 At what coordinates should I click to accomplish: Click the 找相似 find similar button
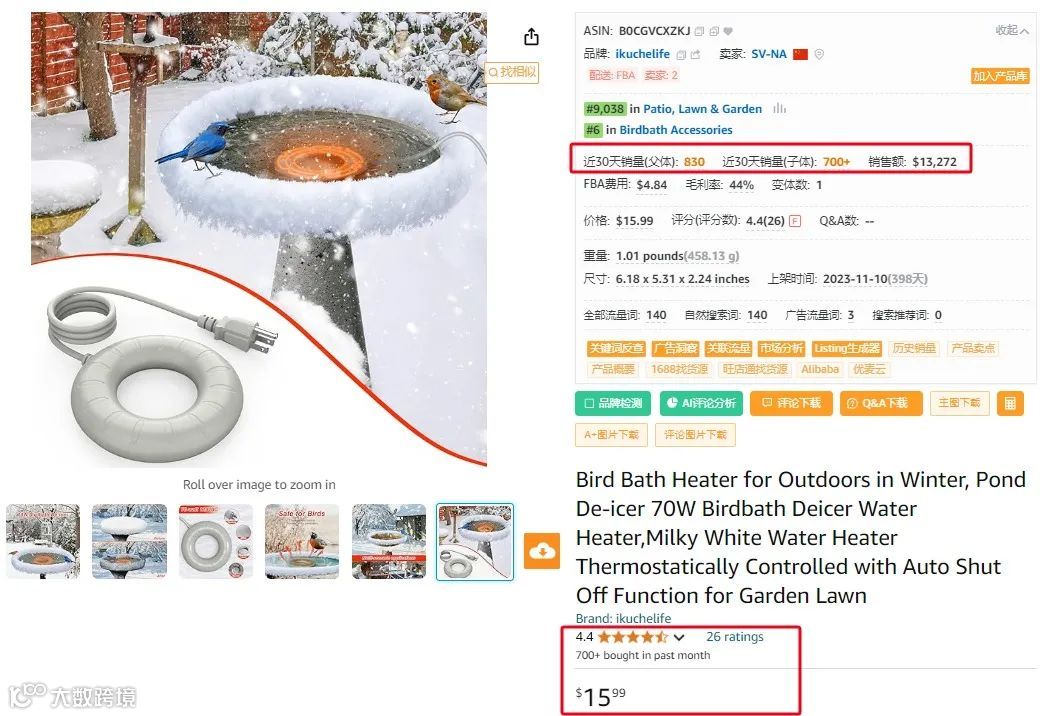(x=512, y=72)
